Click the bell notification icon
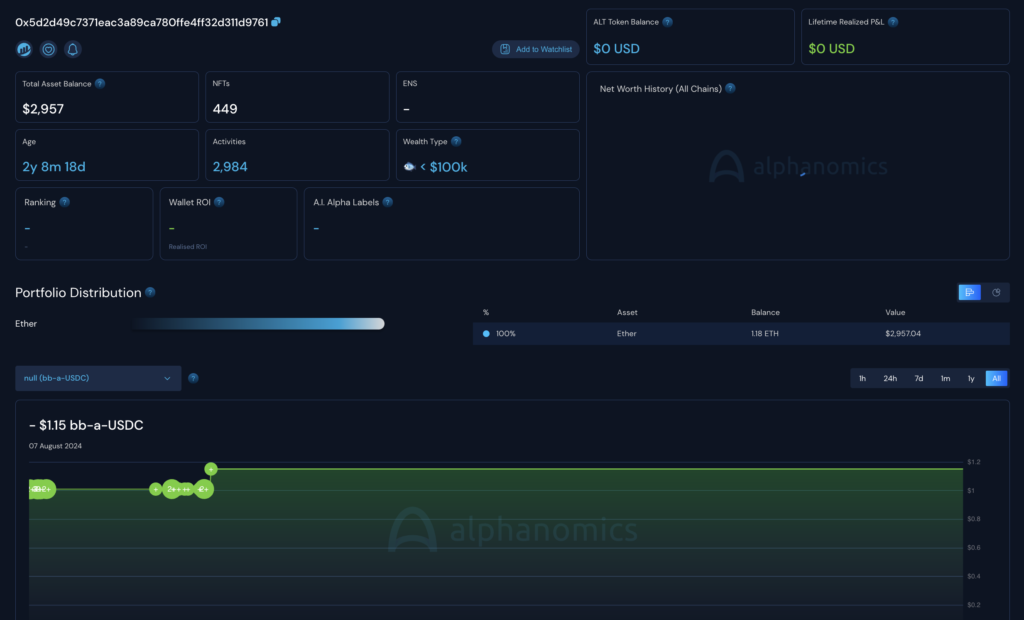Image resolution: width=1024 pixels, height=620 pixels. coord(73,49)
